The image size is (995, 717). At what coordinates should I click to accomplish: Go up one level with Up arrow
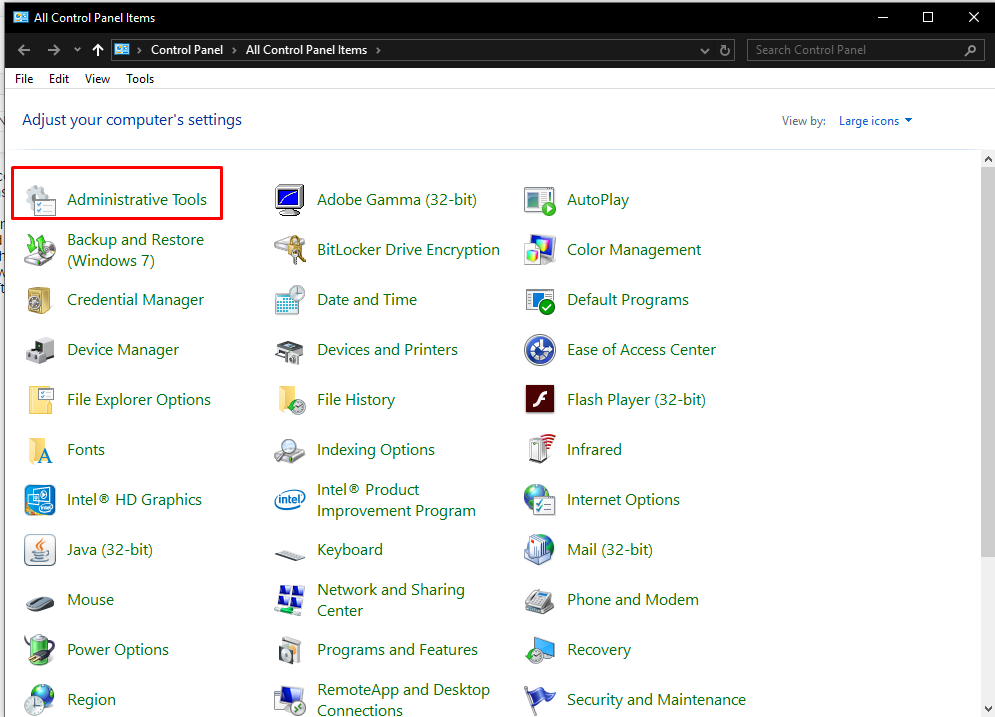[x=98, y=49]
